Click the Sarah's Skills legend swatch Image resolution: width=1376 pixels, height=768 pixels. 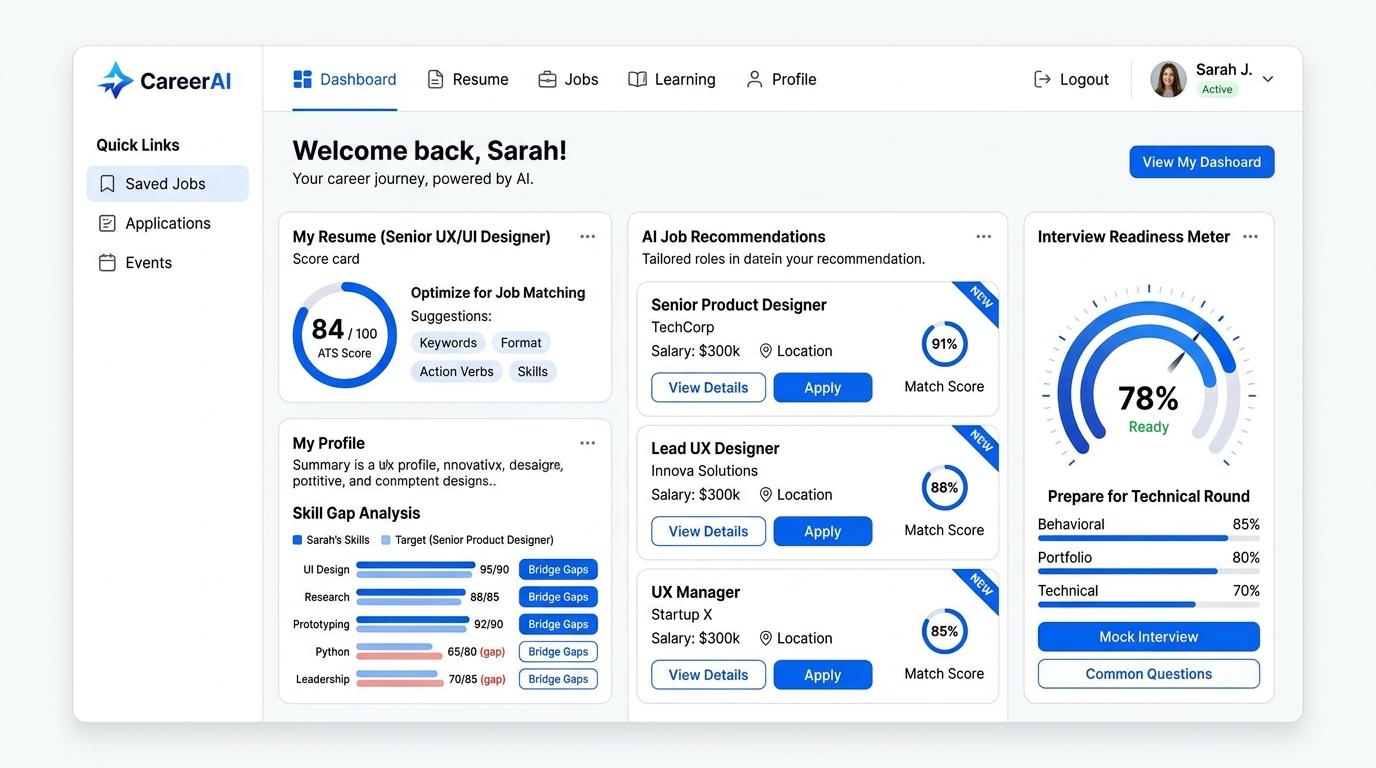pos(297,540)
